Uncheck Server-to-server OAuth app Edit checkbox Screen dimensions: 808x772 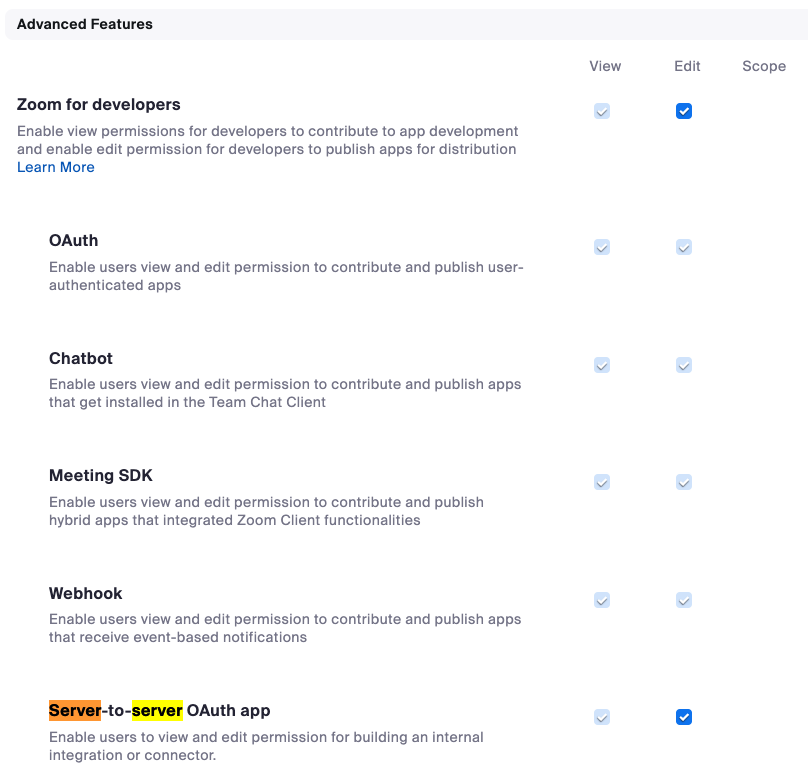[684, 717]
